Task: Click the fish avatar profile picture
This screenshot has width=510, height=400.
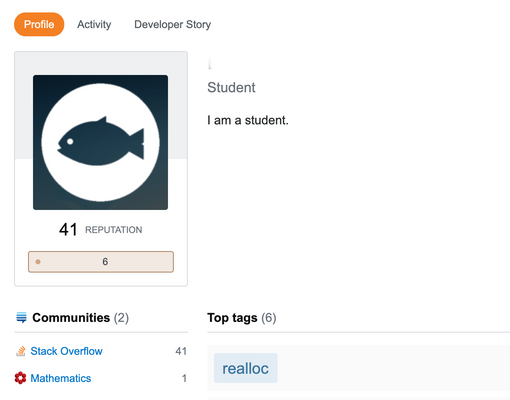Action: click(100, 142)
